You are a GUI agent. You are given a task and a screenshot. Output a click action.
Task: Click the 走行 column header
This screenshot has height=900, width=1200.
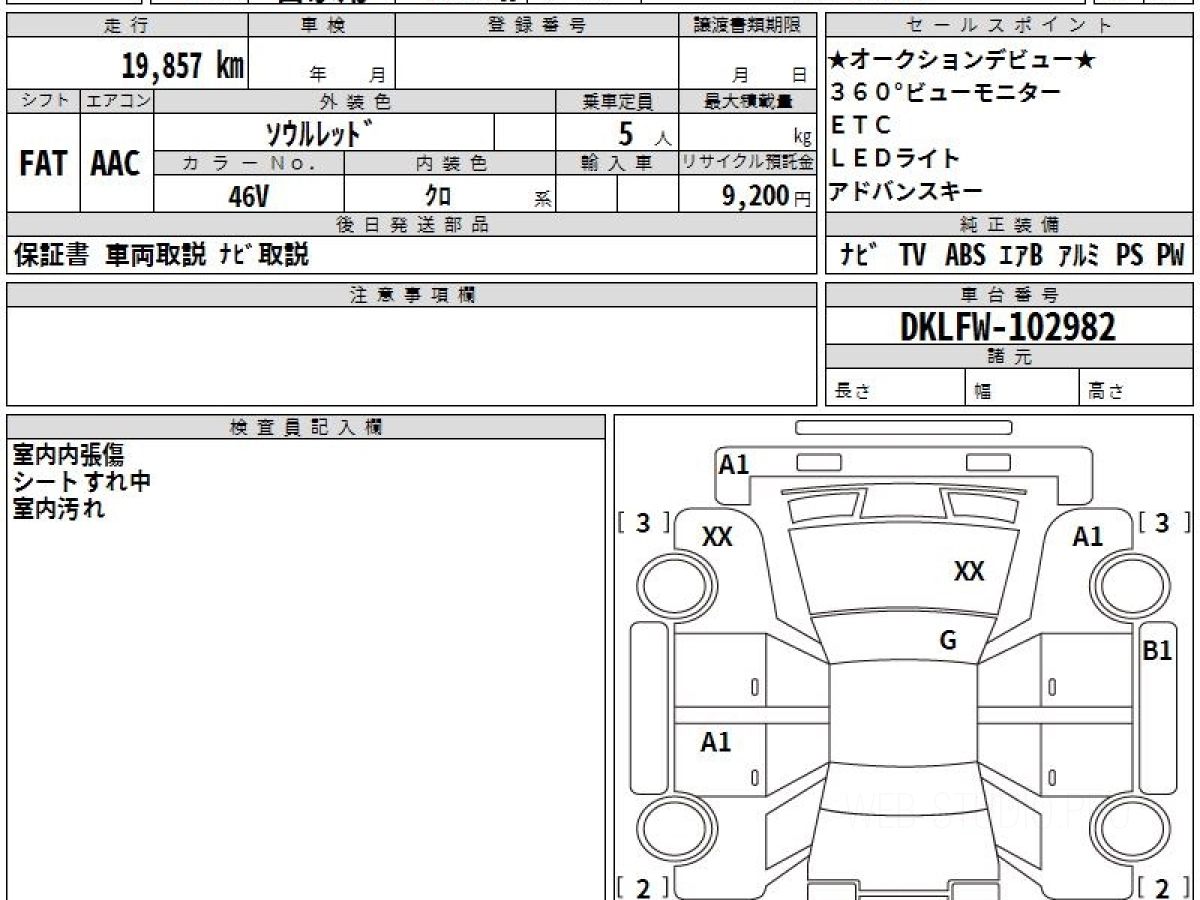click(127, 26)
